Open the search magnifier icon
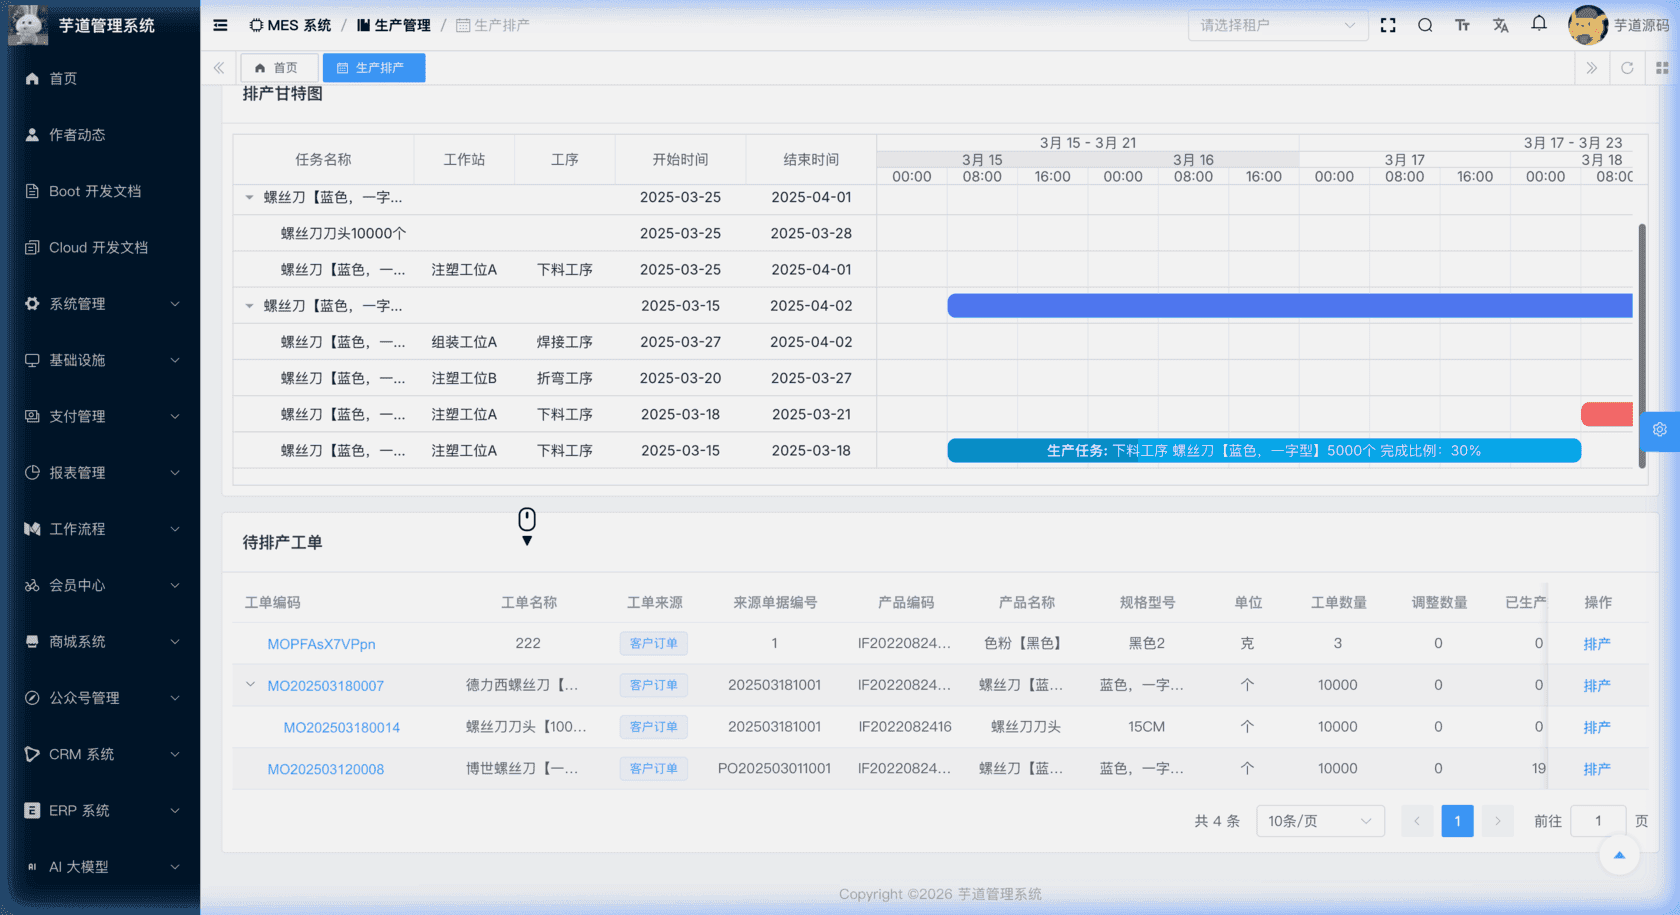Image resolution: width=1680 pixels, height=915 pixels. coord(1425,25)
